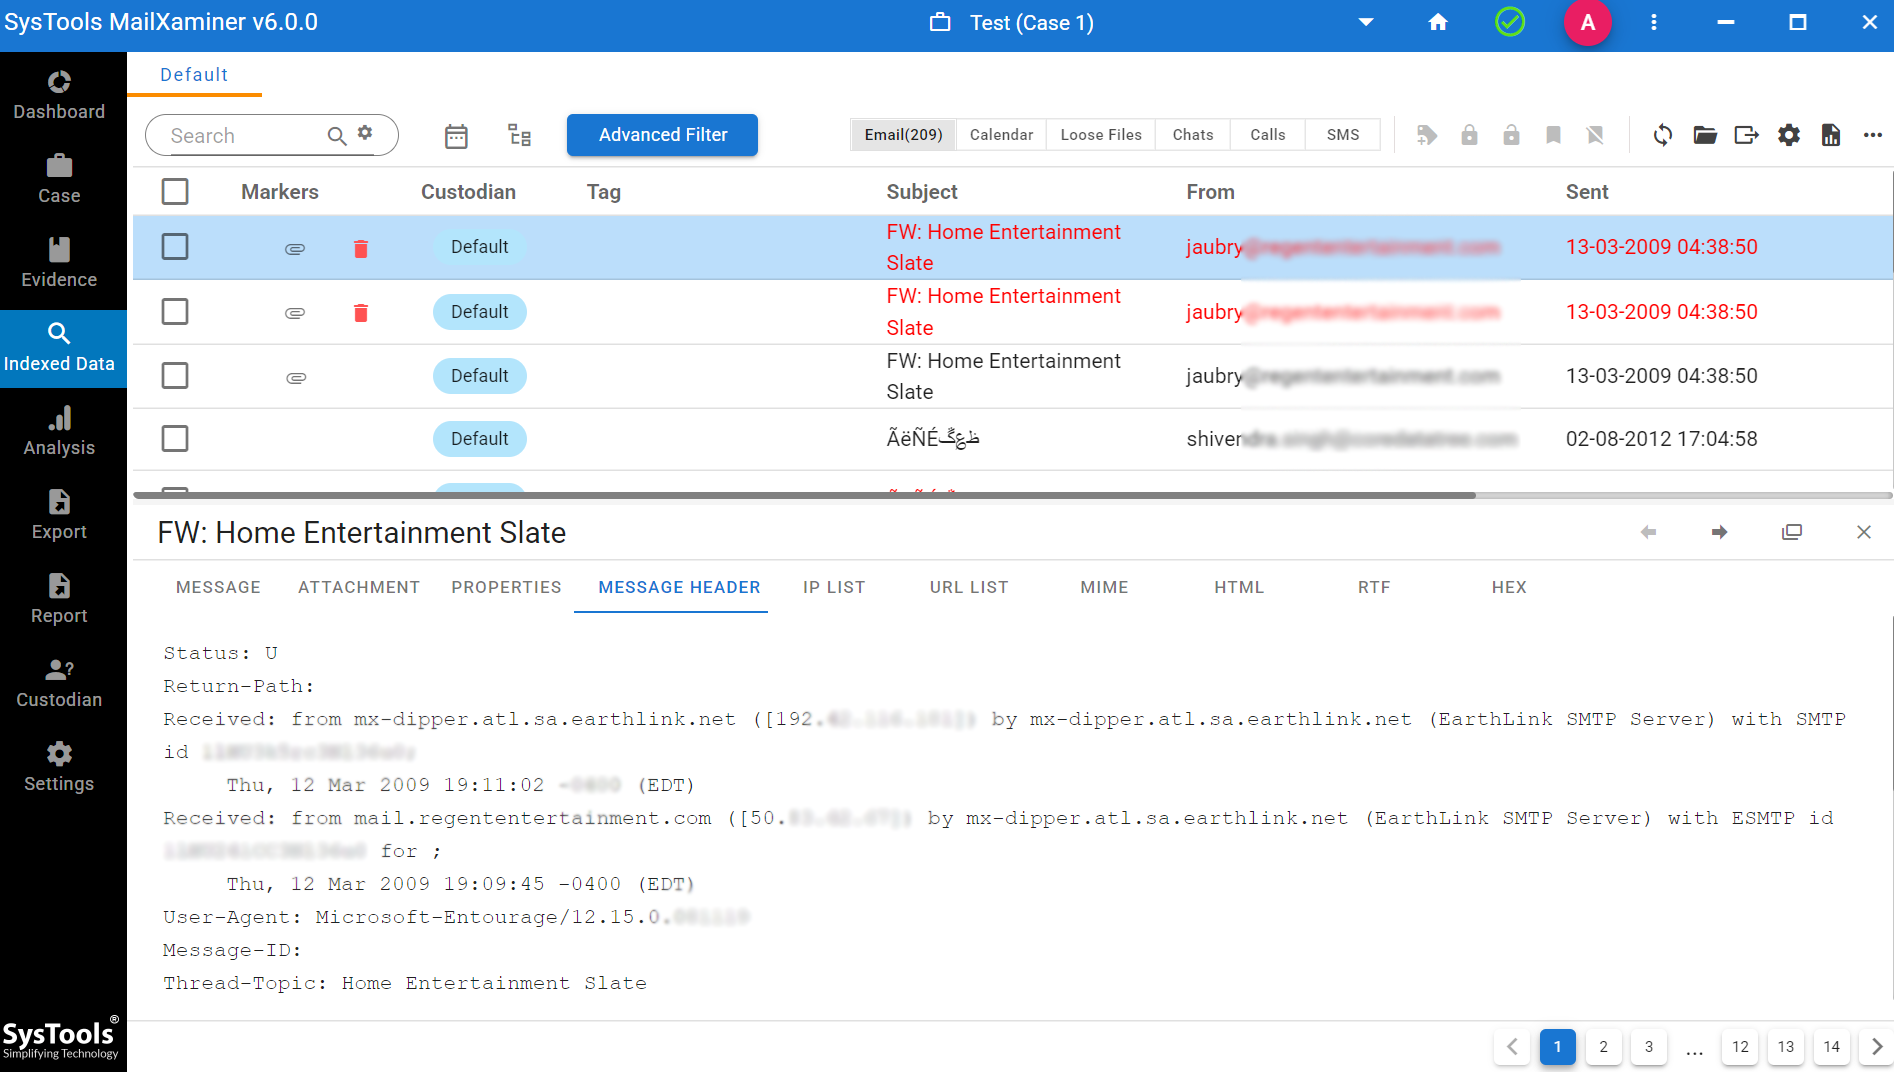Click the Advanced Filter button

coord(662,135)
